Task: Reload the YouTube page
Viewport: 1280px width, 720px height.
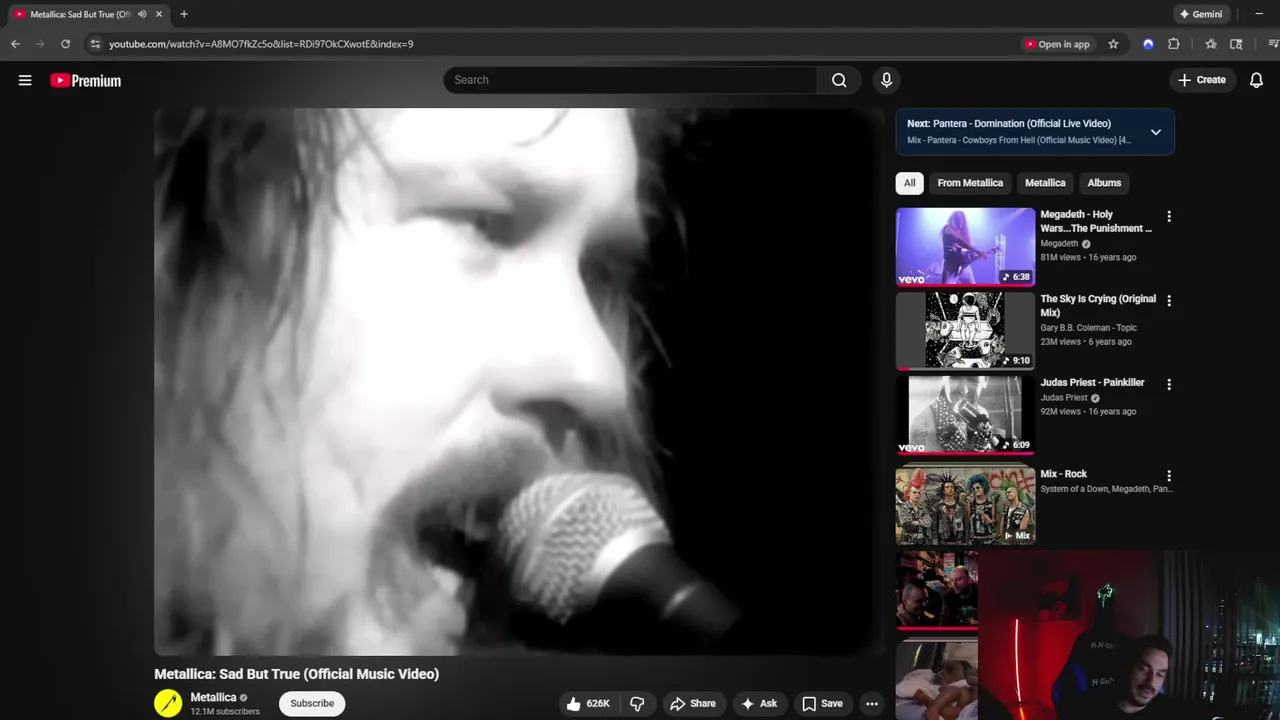Action: click(65, 44)
